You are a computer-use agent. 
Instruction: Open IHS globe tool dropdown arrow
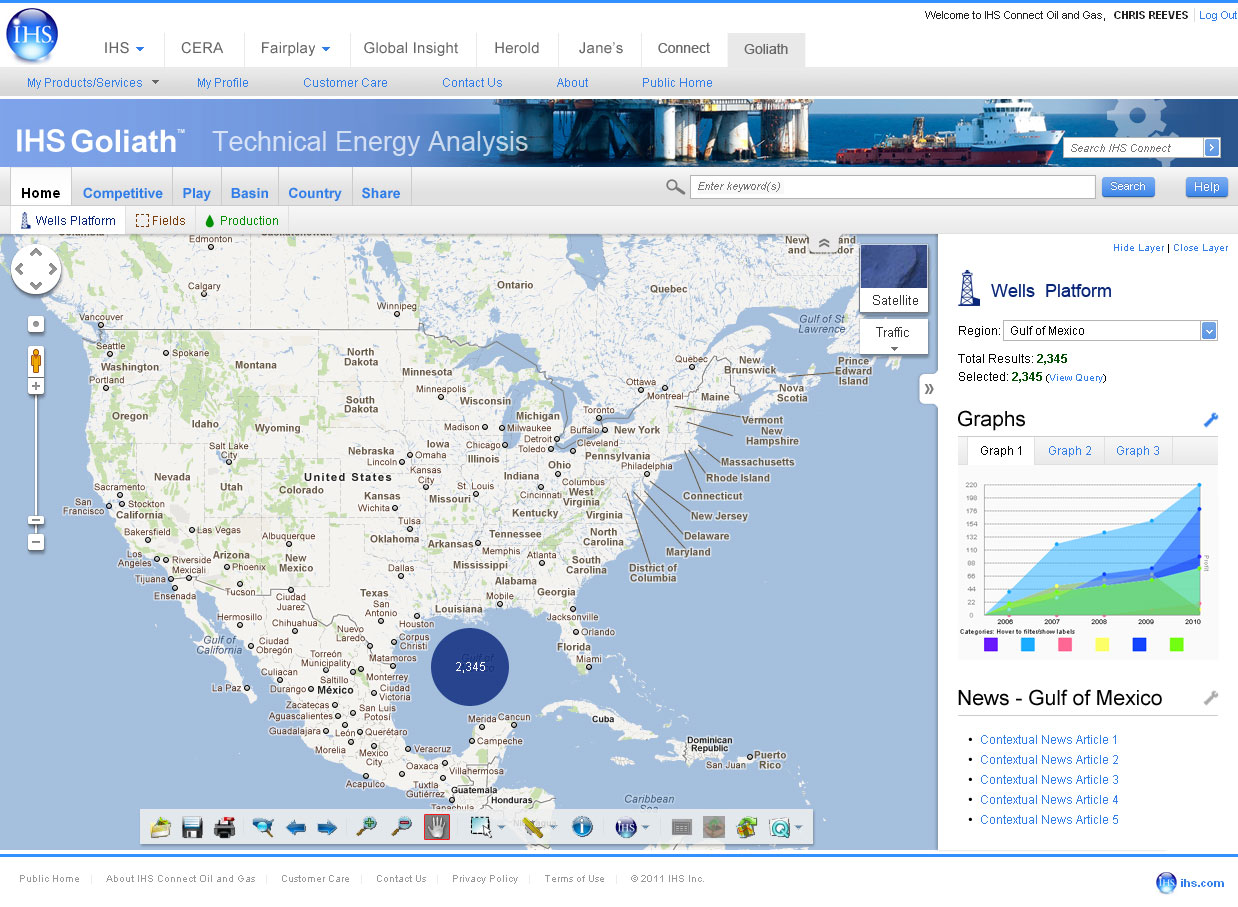(646, 828)
